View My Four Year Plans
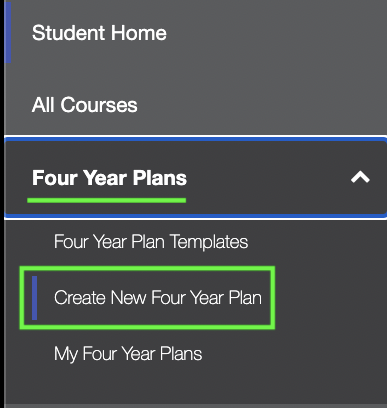The image size is (390, 408). 128,354
